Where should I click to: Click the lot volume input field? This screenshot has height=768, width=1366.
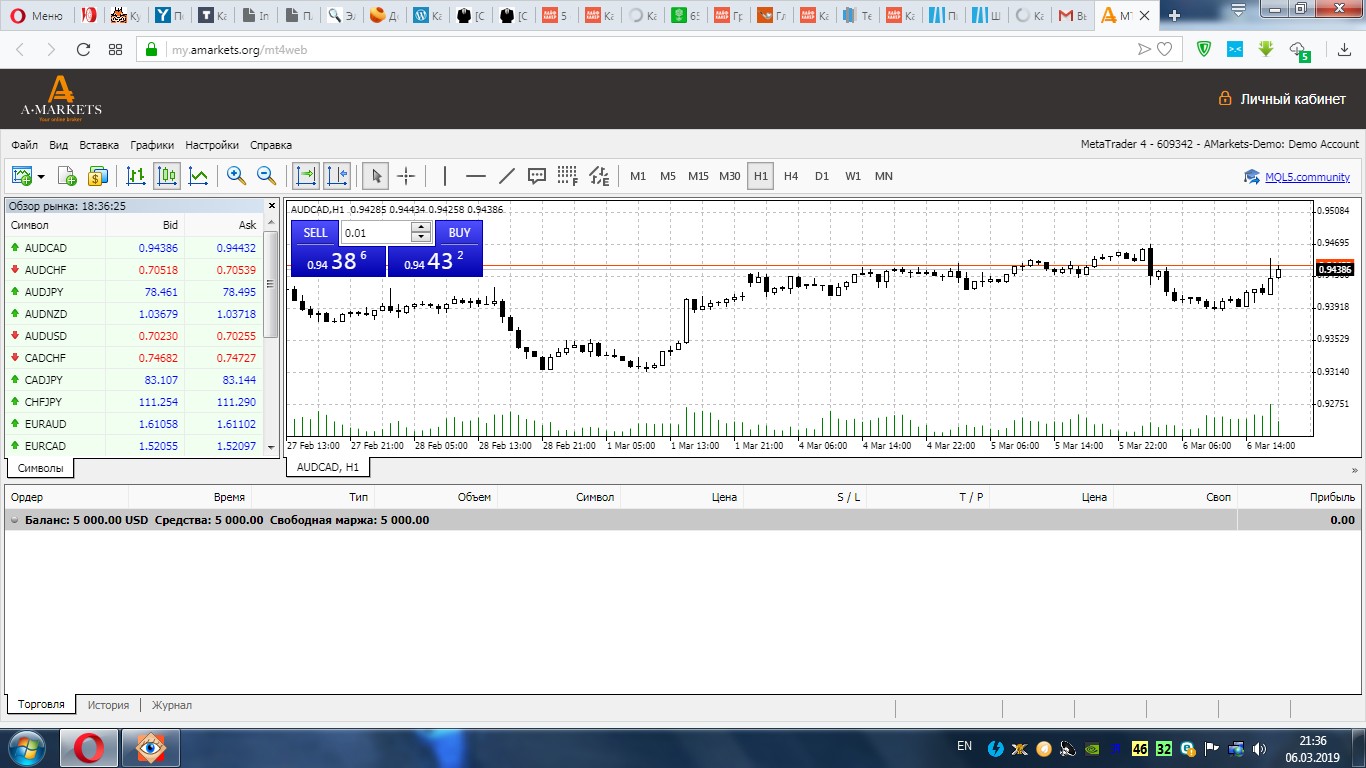376,233
